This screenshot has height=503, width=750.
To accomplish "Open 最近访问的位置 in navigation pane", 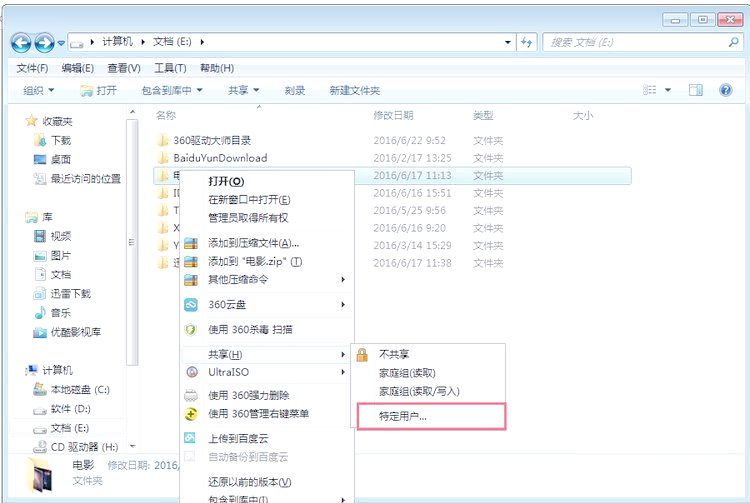I will pyautogui.click(x=86, y=179).
